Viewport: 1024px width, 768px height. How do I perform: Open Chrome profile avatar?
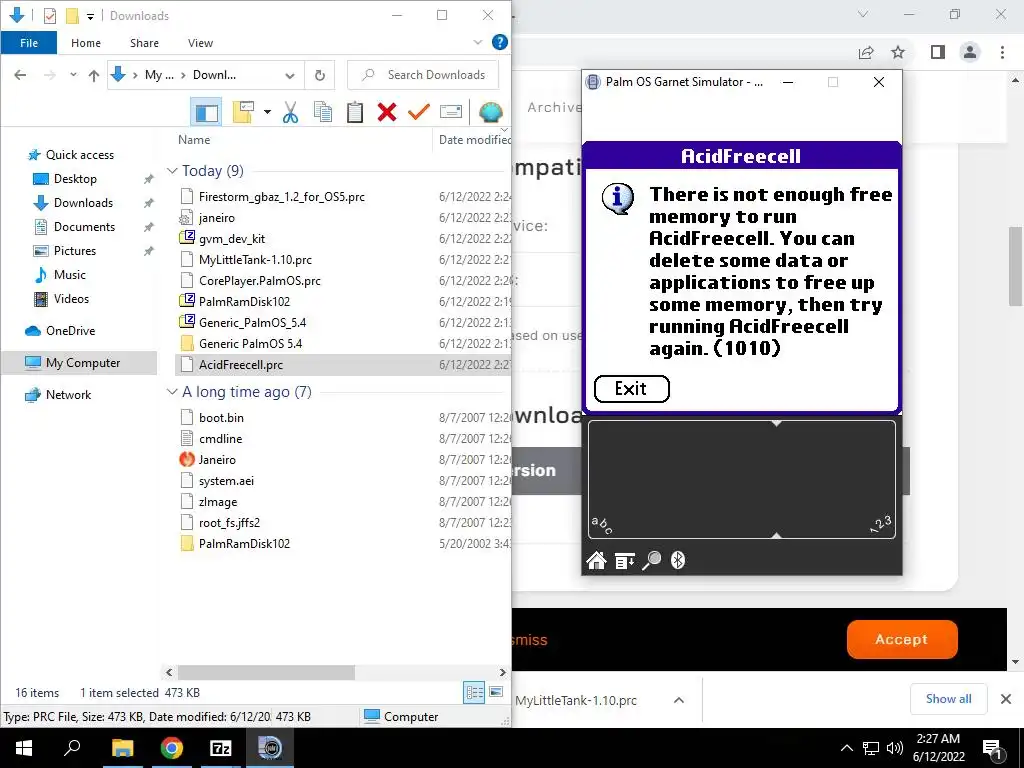970,52
